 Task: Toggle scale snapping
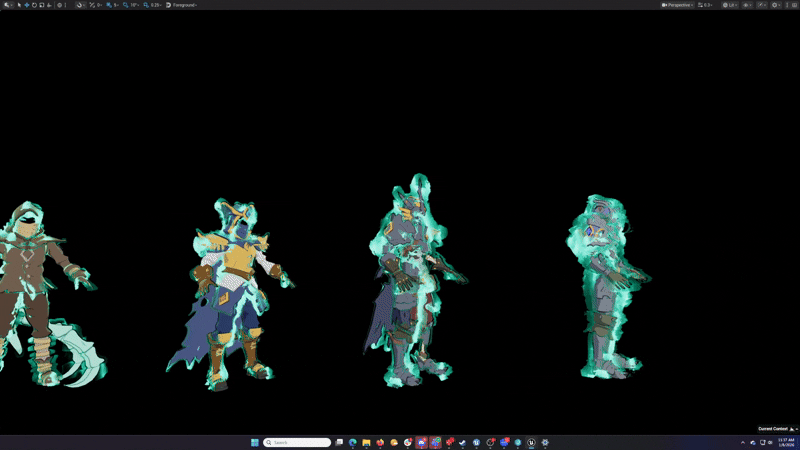click(x=146, y=5)
